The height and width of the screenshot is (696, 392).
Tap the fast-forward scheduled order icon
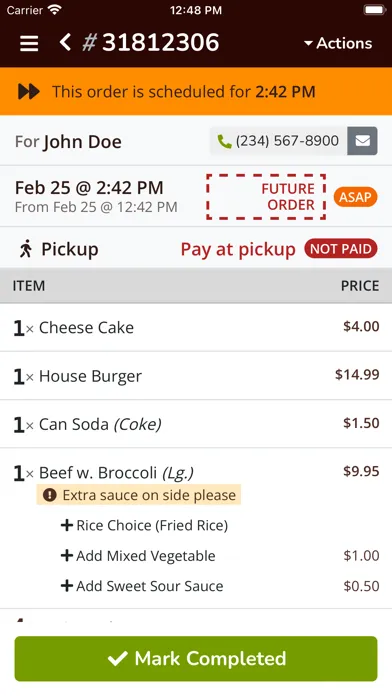(29, 91)
